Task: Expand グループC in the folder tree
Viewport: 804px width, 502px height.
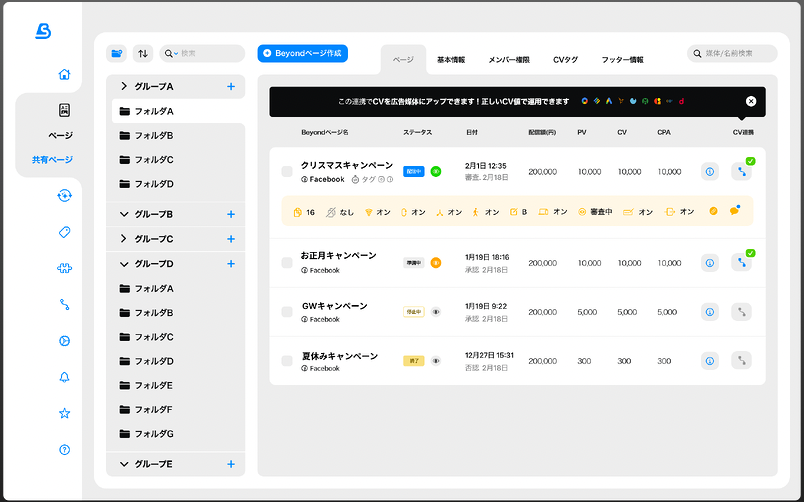Action: (x=124, y=239)
